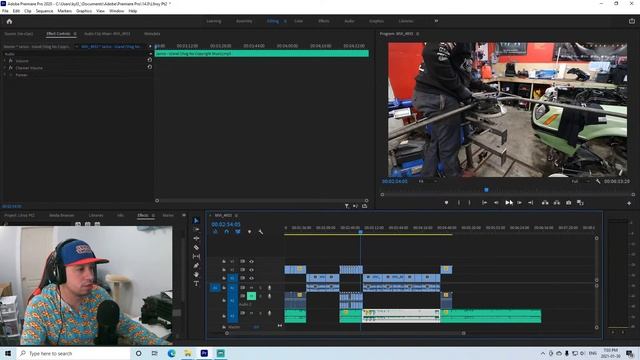Toggle Snap in the timeline
Image resolution: width=640 pixels, height=360 pixels.
(x=227, y=232)
